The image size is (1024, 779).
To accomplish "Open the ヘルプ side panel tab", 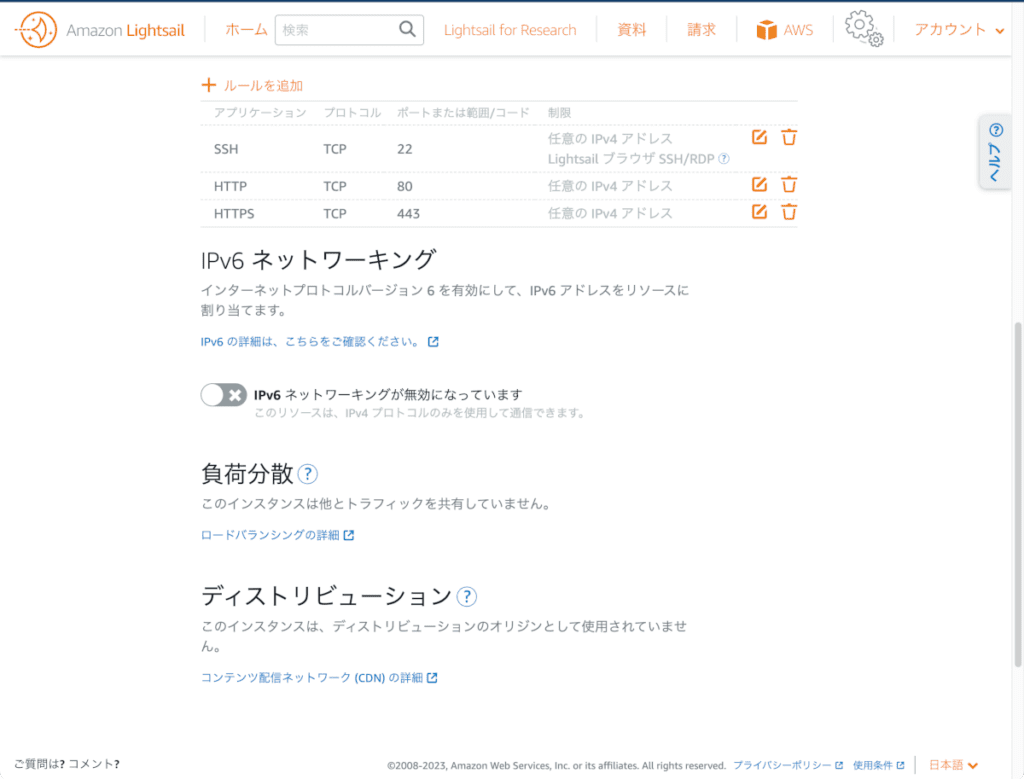I will click(995, 152).
